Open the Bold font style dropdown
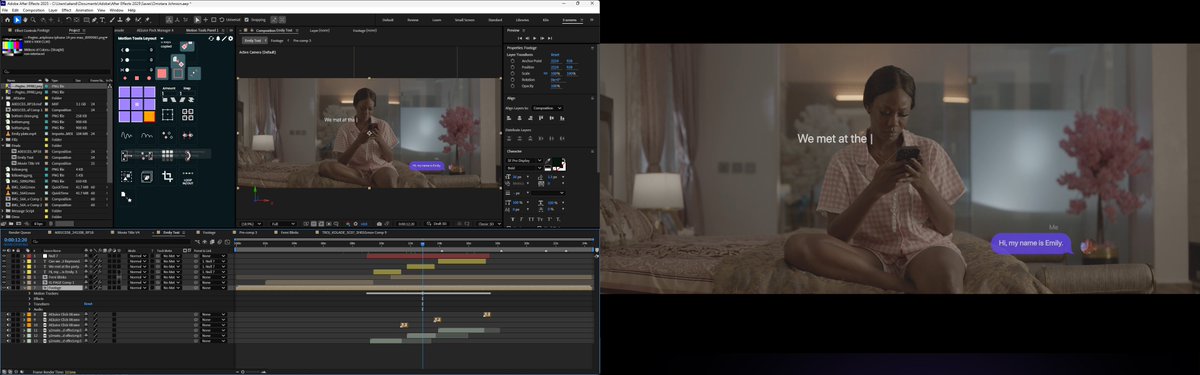The image size is (1200, 375). 524,168
